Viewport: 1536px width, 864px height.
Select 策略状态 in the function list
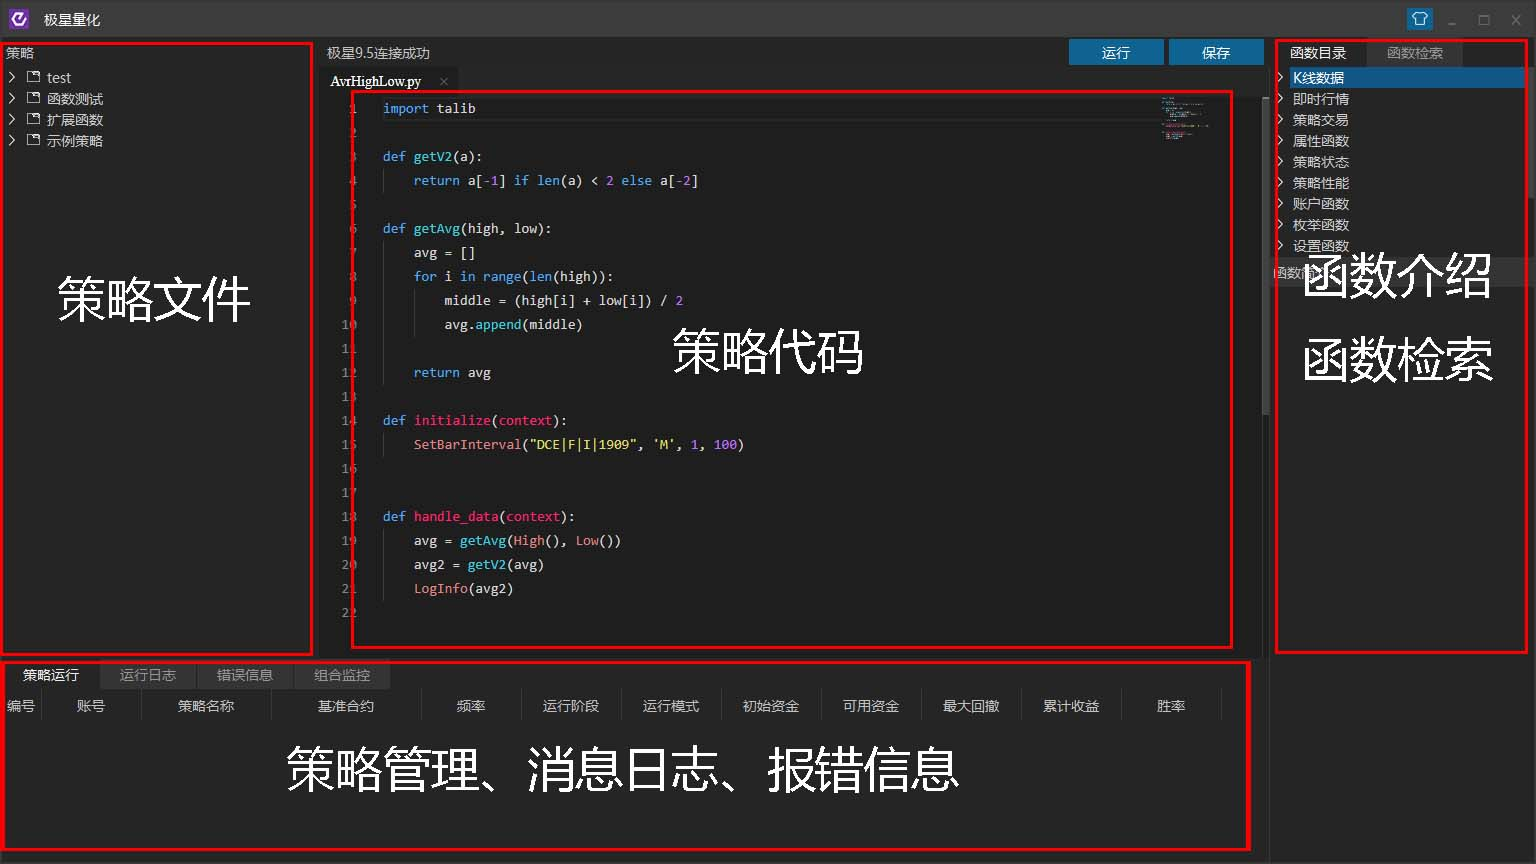coord(1321,161)
